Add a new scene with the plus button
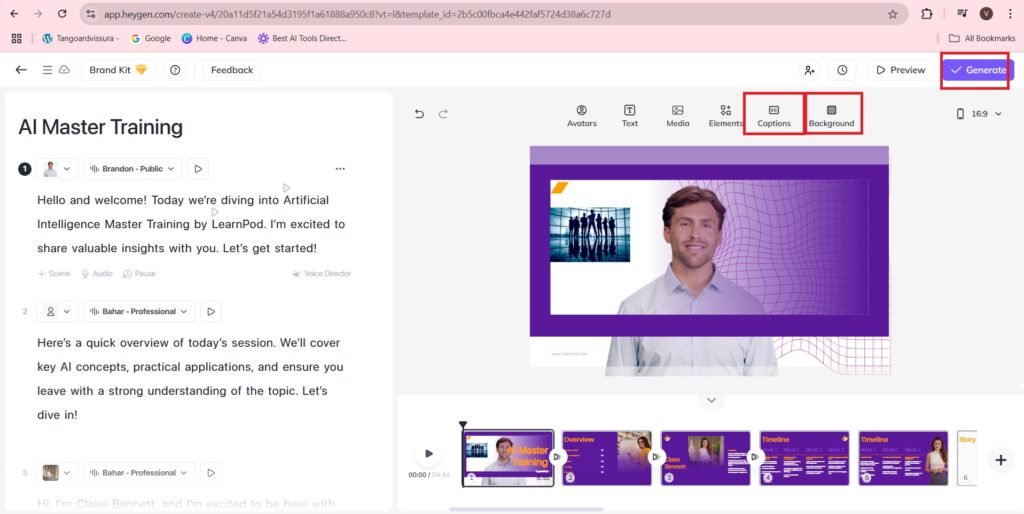1024x514 pixels. [x=1000, y=460]
